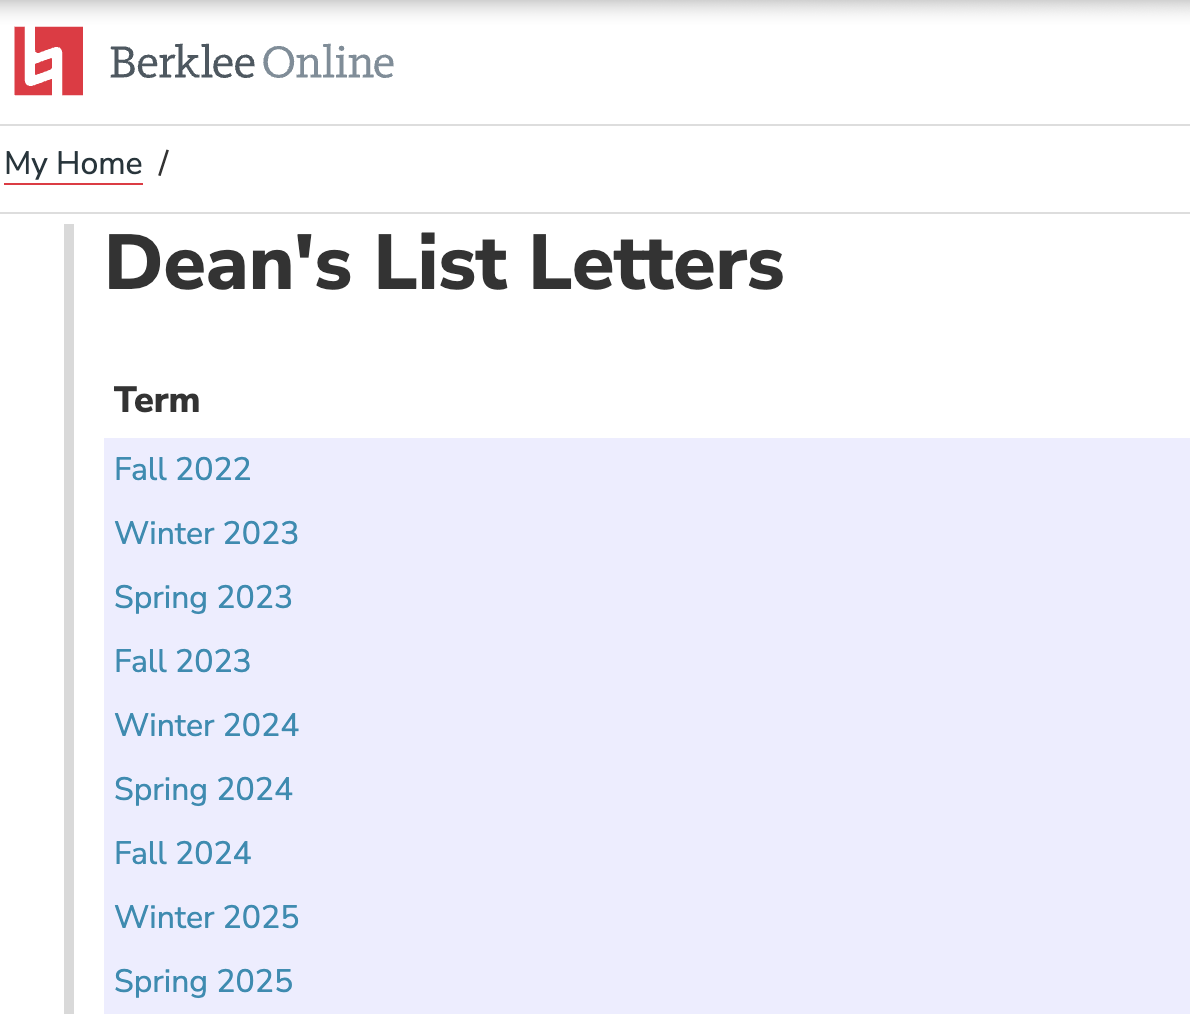The height and width of the screenshot is (1022, 1190).
Task: Open Winter 2024 term link
Action: pos(206,725)
